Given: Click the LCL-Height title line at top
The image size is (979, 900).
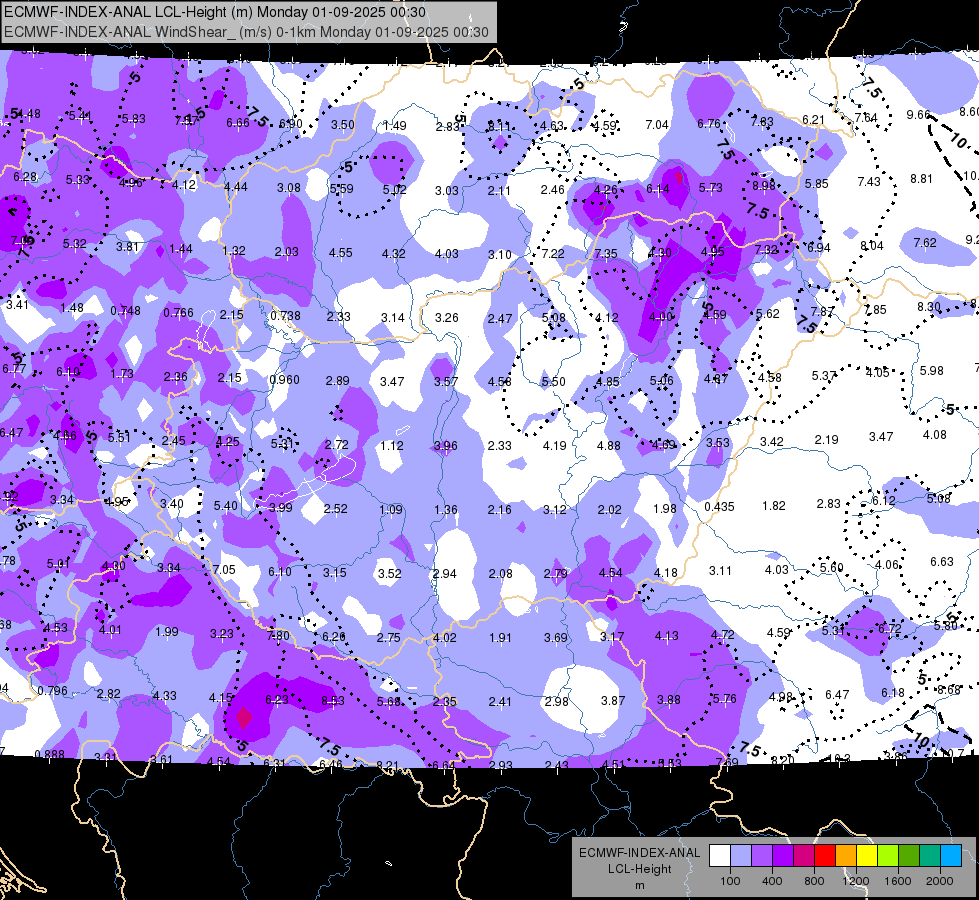Looking at the screenshot, I should pos(215,12).
